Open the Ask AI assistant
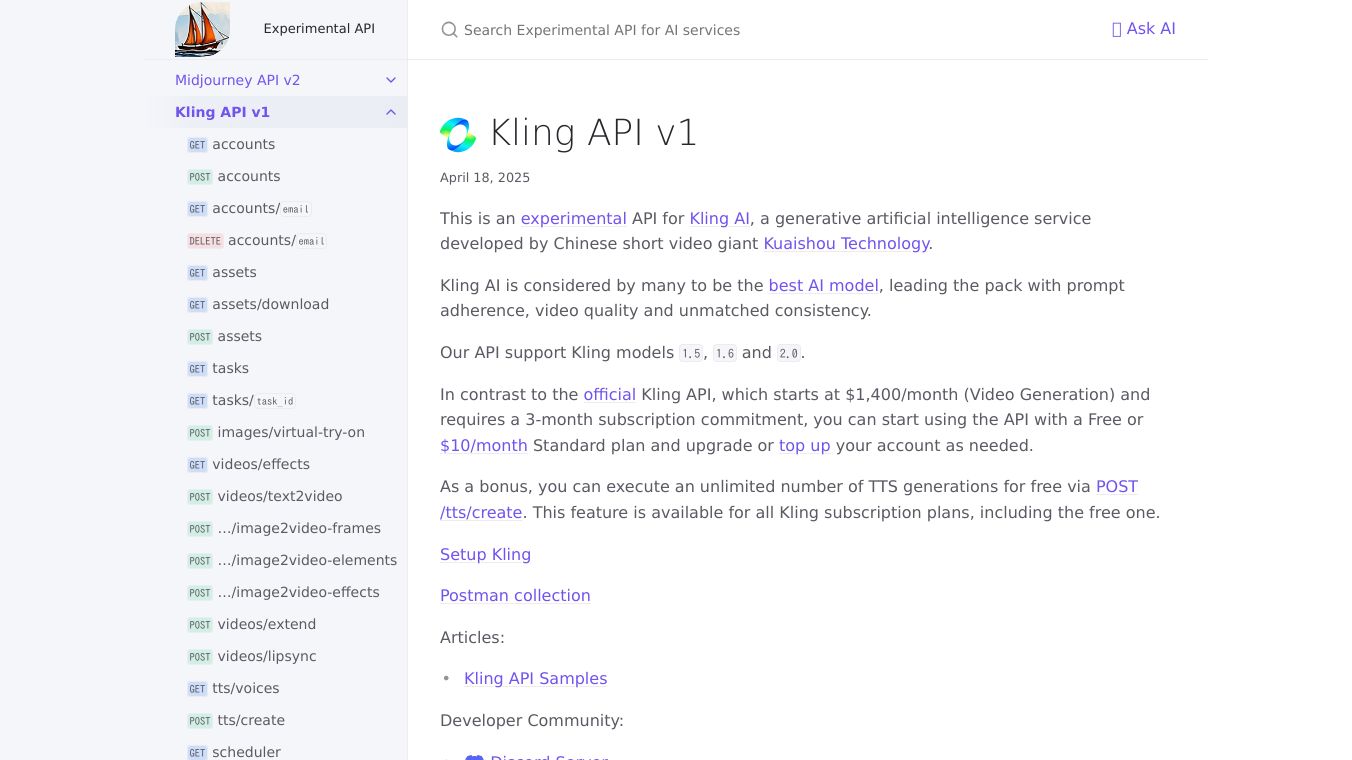1352x760 pixels. pyautogui.click(x=1143, y=29)
